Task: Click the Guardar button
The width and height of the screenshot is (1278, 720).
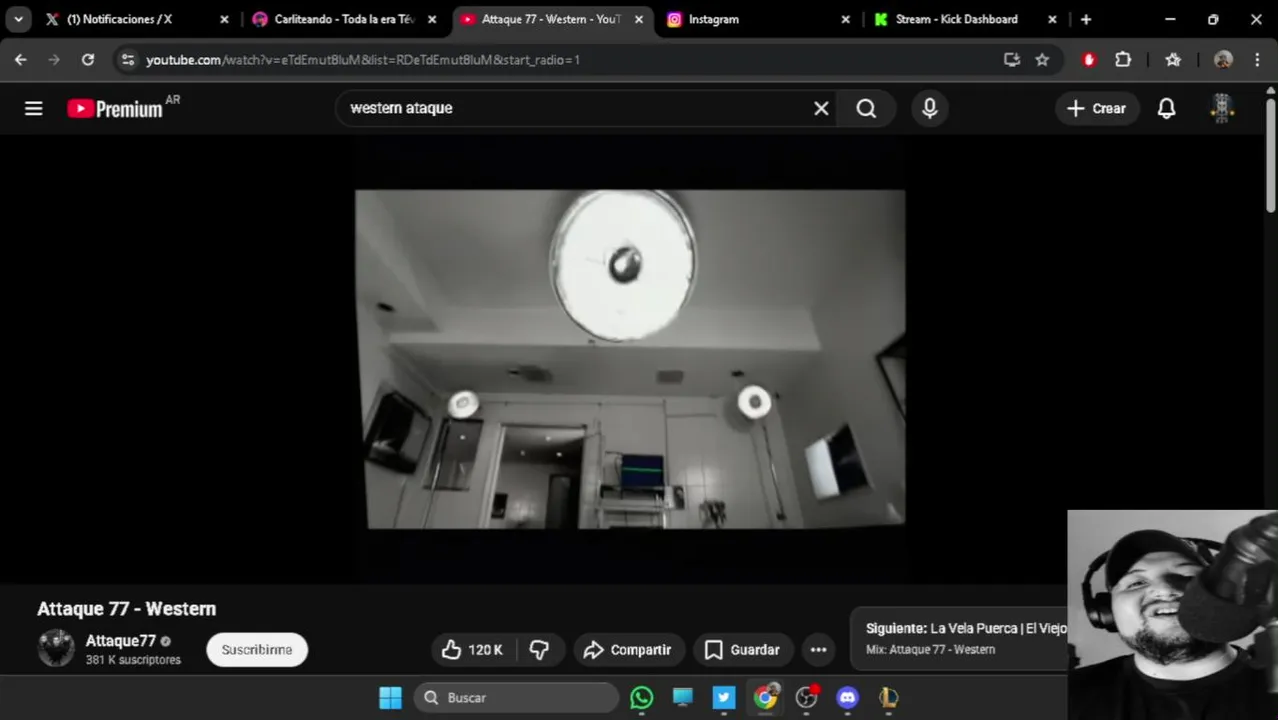Action: pos(742,650)
